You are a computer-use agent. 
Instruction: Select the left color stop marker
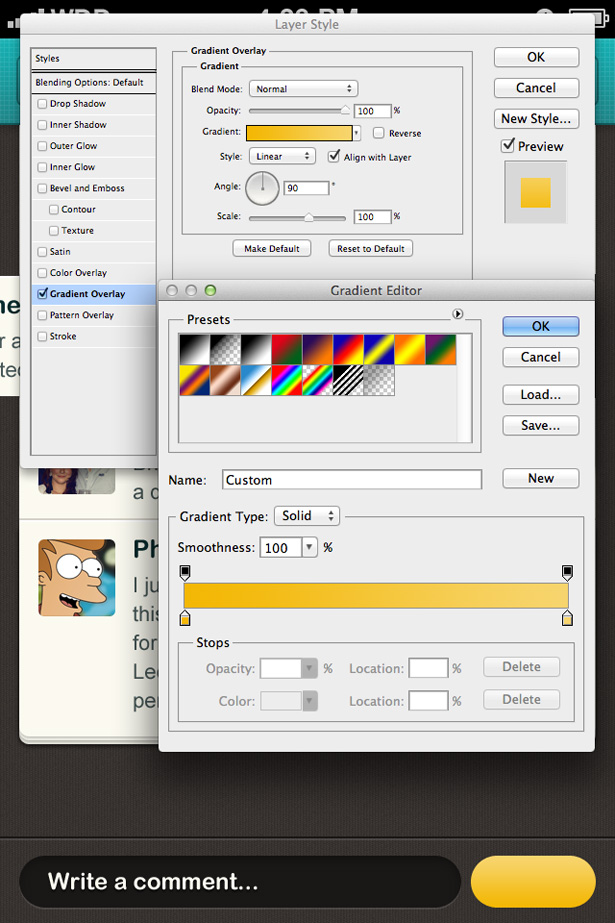[x=185, y=619]
